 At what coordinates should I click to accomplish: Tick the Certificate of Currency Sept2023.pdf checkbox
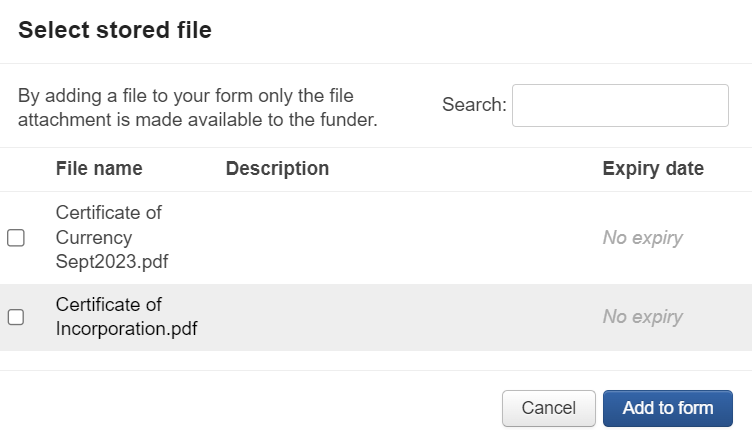click(16, 238)
